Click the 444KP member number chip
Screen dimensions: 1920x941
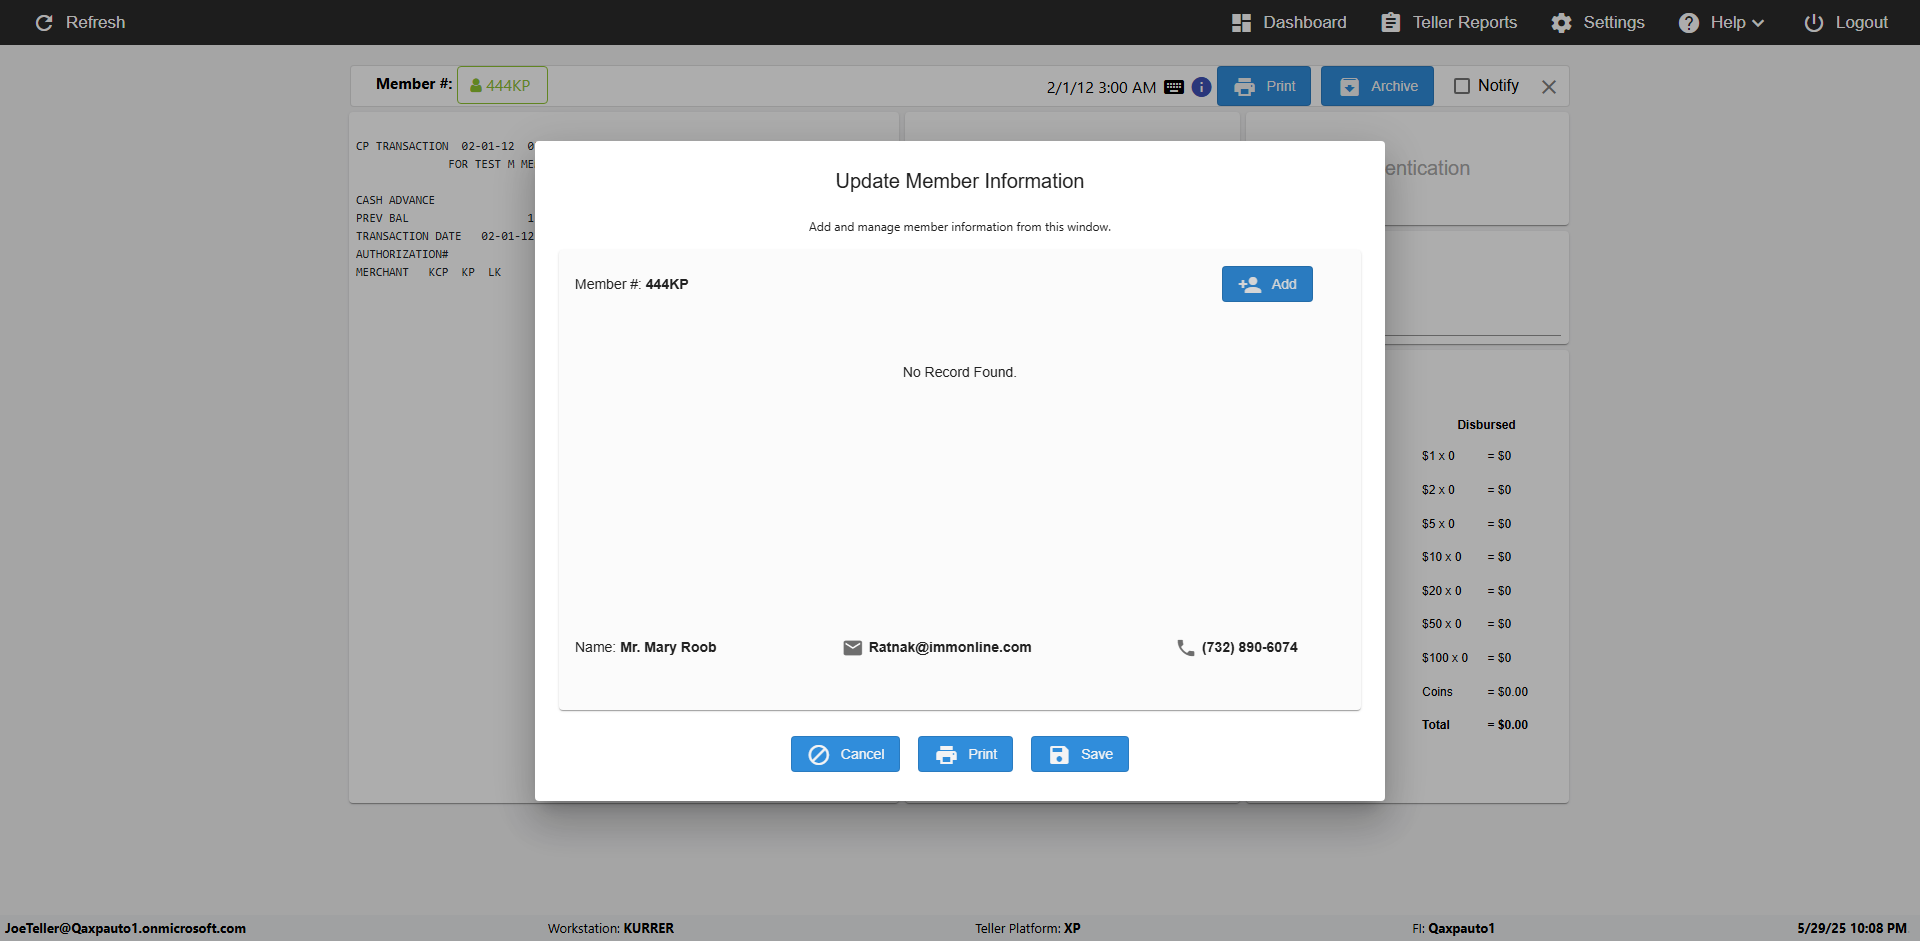(x=502, y=85)
